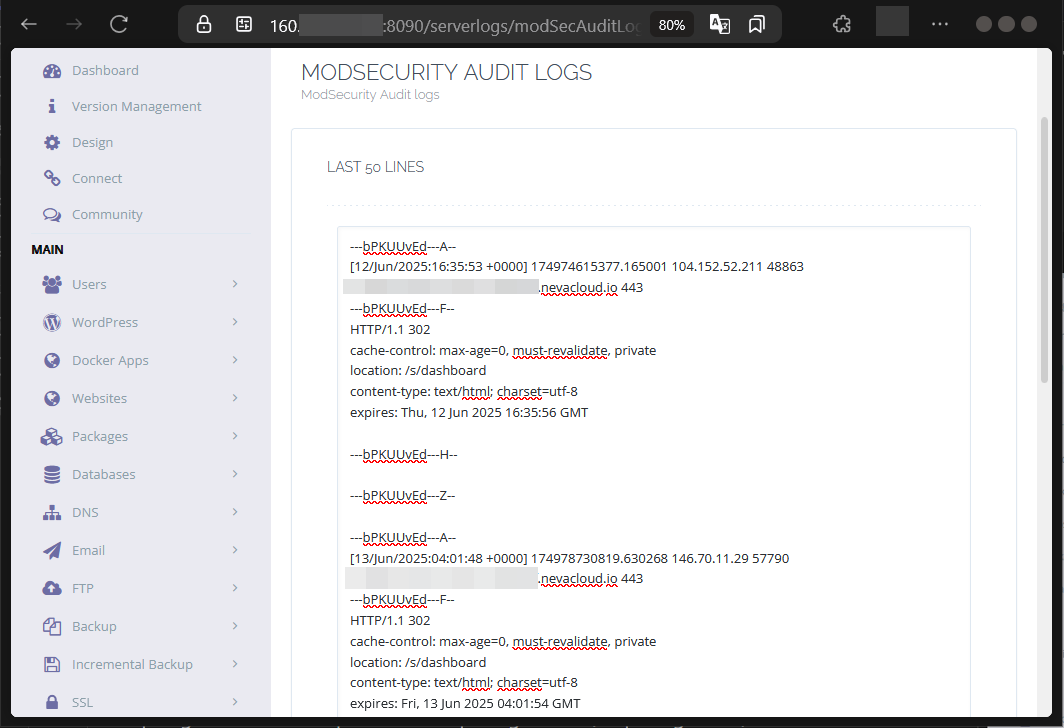Click the Version Management info icon
The image size is (1064, 728).
(52, 107)
